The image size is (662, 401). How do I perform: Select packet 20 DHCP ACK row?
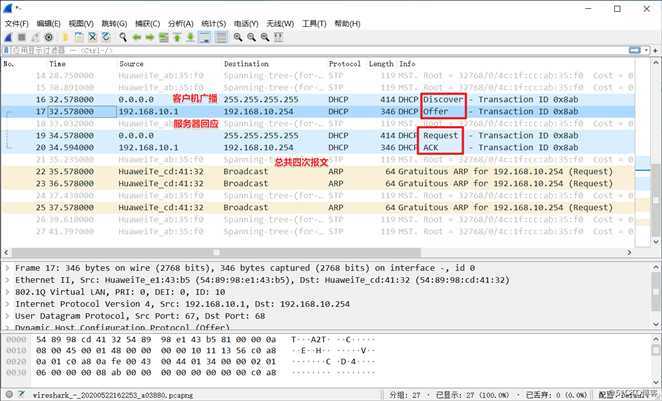[x=317, y=147]
